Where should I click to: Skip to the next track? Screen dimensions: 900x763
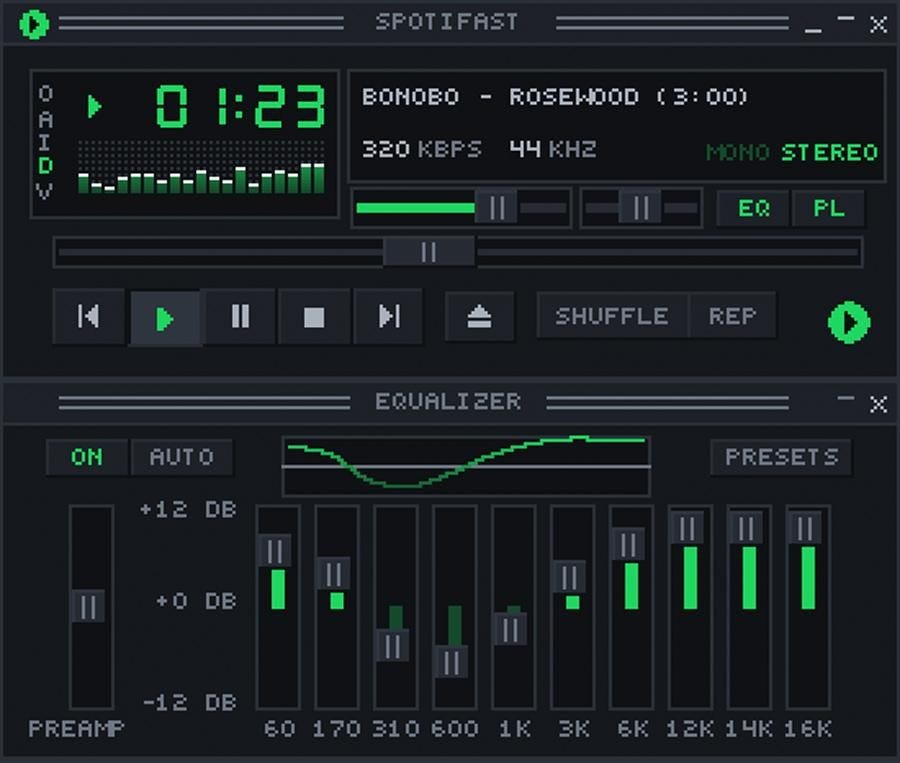389,316
